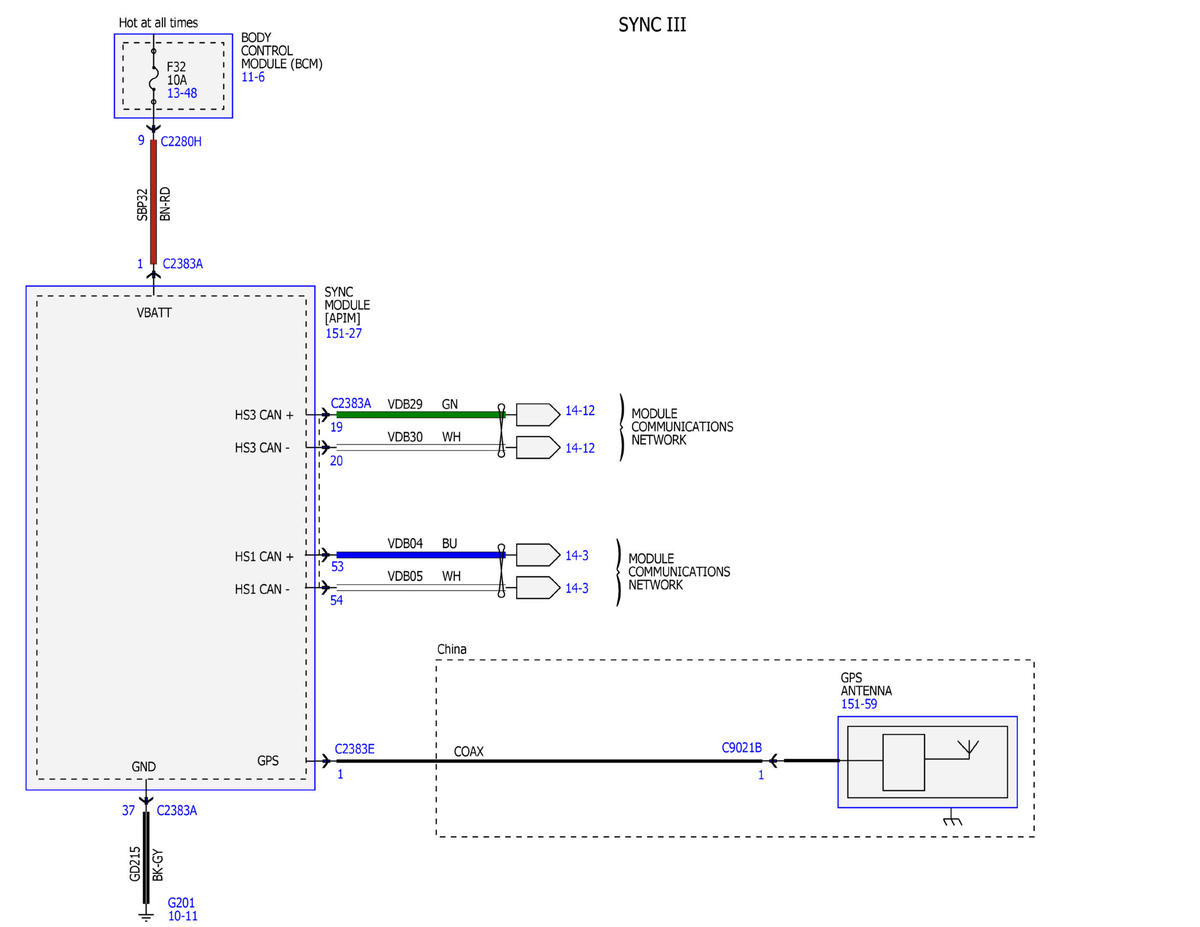Open the 151-27 SYNC module reference

(x=343, y=333)
